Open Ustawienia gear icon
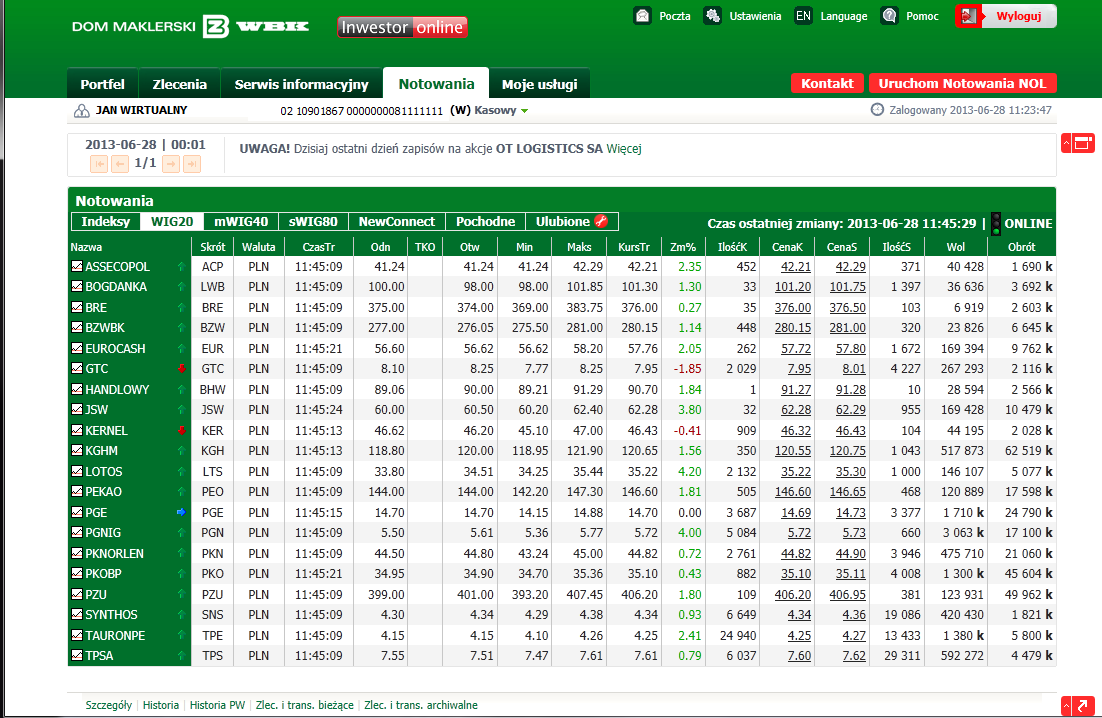Screen dimensions: 1102x718 click(x=713, y=15)
